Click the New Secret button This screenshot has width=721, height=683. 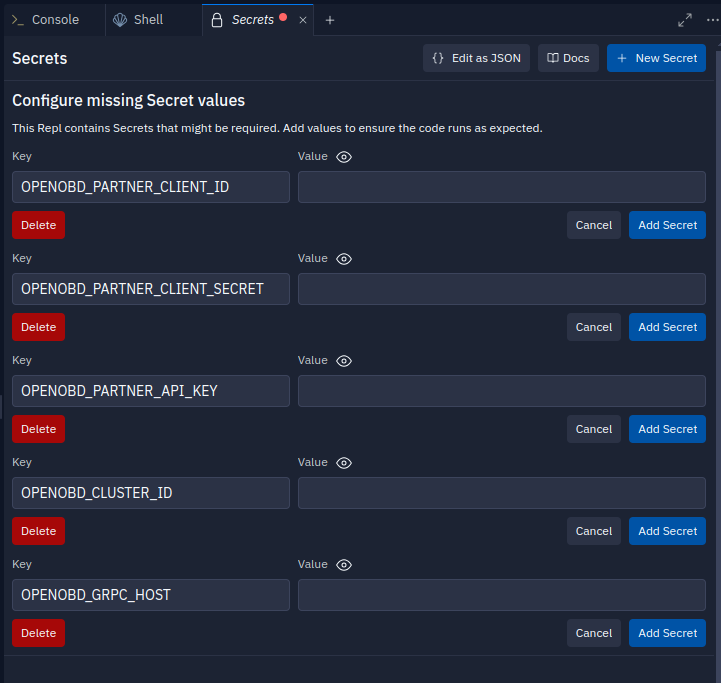[656, 58]
